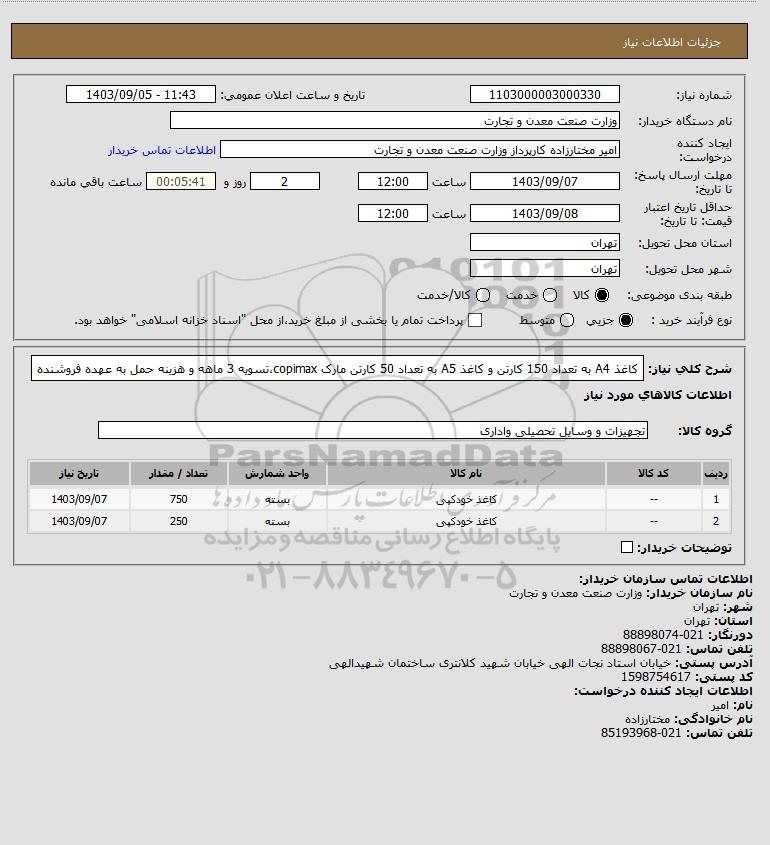770x845 pixels.
Task: Click the fax number 88898074-021
Action: point(663,635)
